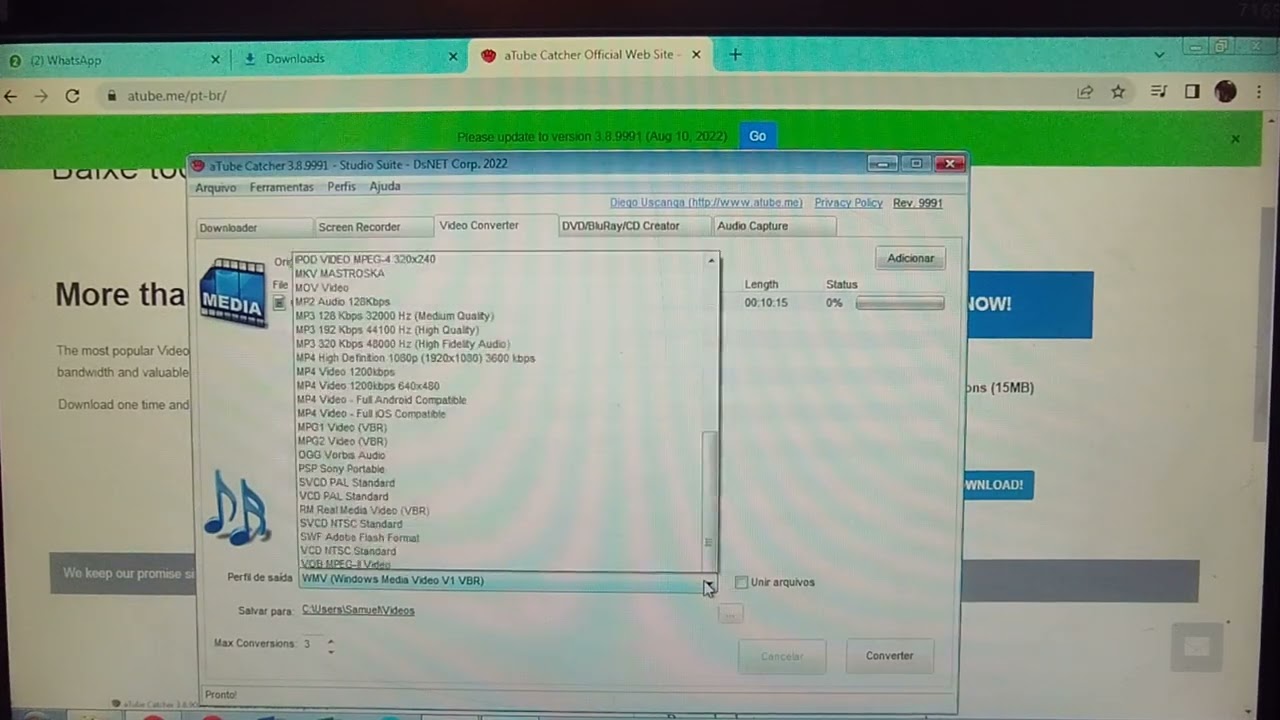This screenshot has height=720, width=1280.
Task: Select MOV Video profile
Action: click(x=321, y=288)
